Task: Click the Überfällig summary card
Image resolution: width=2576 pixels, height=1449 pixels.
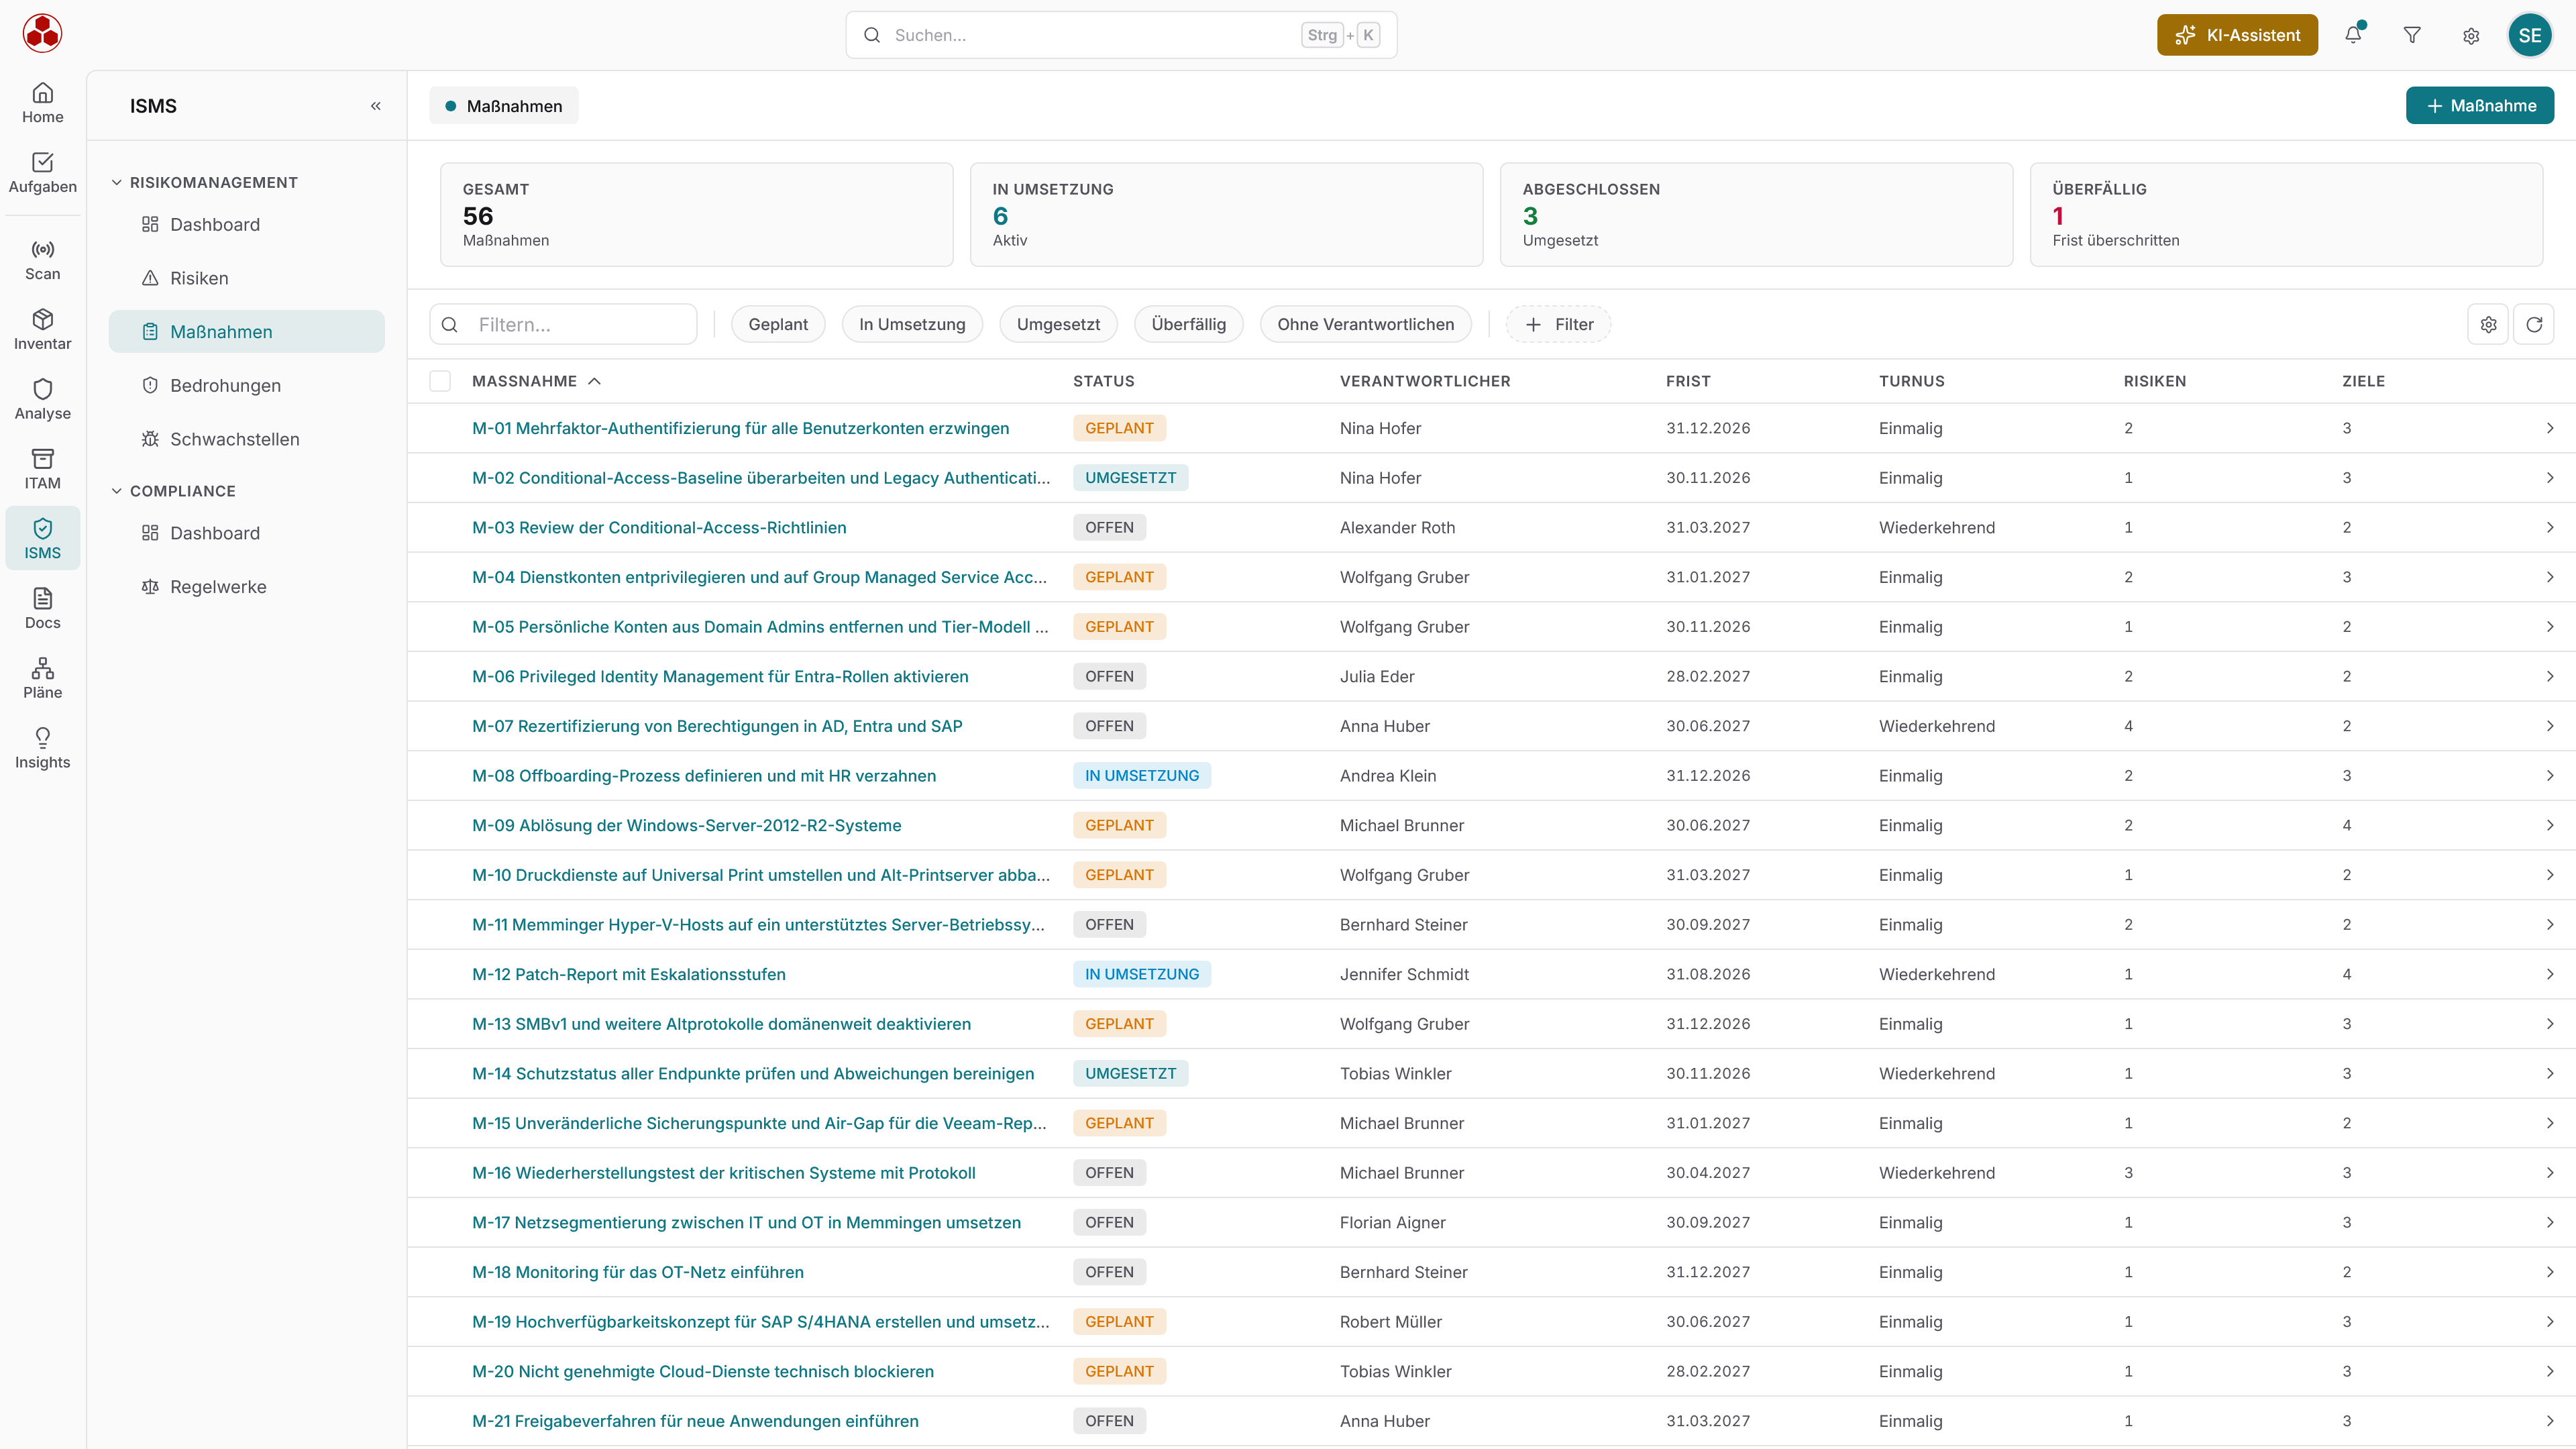Action: tap(2286, 214)
